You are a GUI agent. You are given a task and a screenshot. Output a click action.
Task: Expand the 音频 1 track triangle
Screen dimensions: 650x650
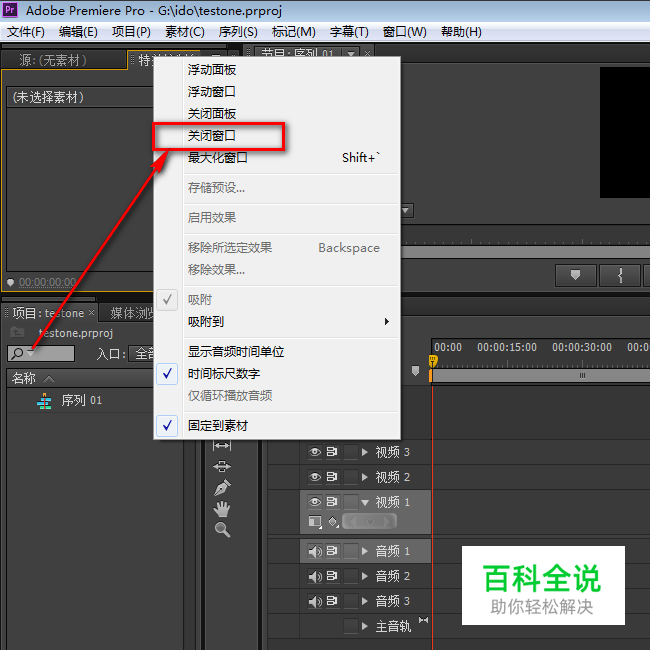point(365,551)
